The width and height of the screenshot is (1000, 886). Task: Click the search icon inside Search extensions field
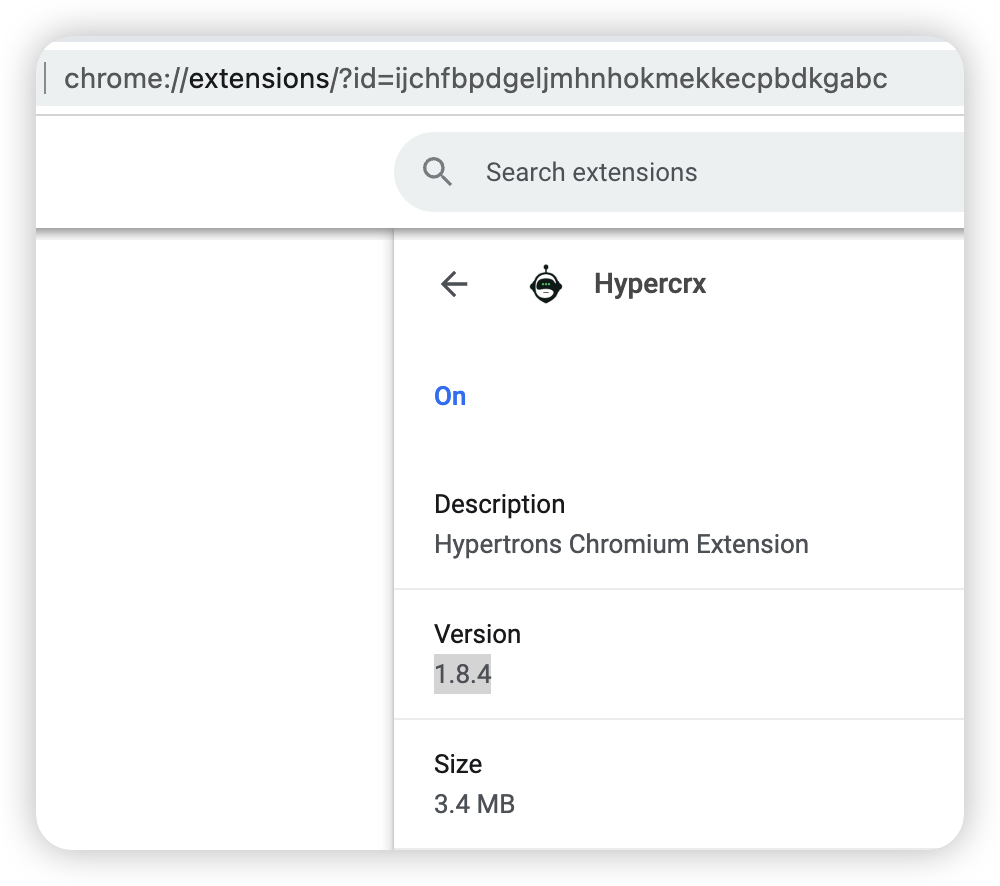[x=437, y=171]
